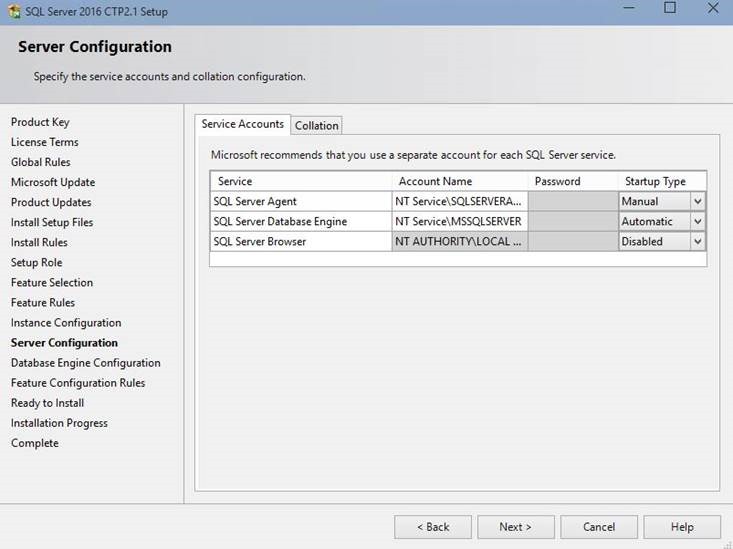
Task: Click the Password column header
Action: tap(573, 181)
